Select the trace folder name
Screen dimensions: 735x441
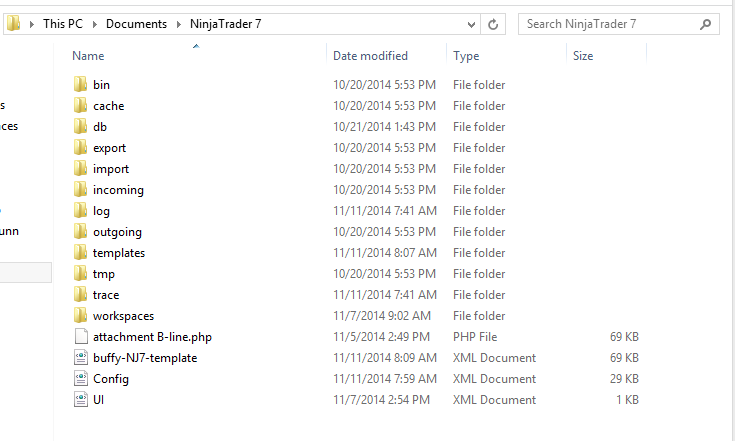coord(106,295)
